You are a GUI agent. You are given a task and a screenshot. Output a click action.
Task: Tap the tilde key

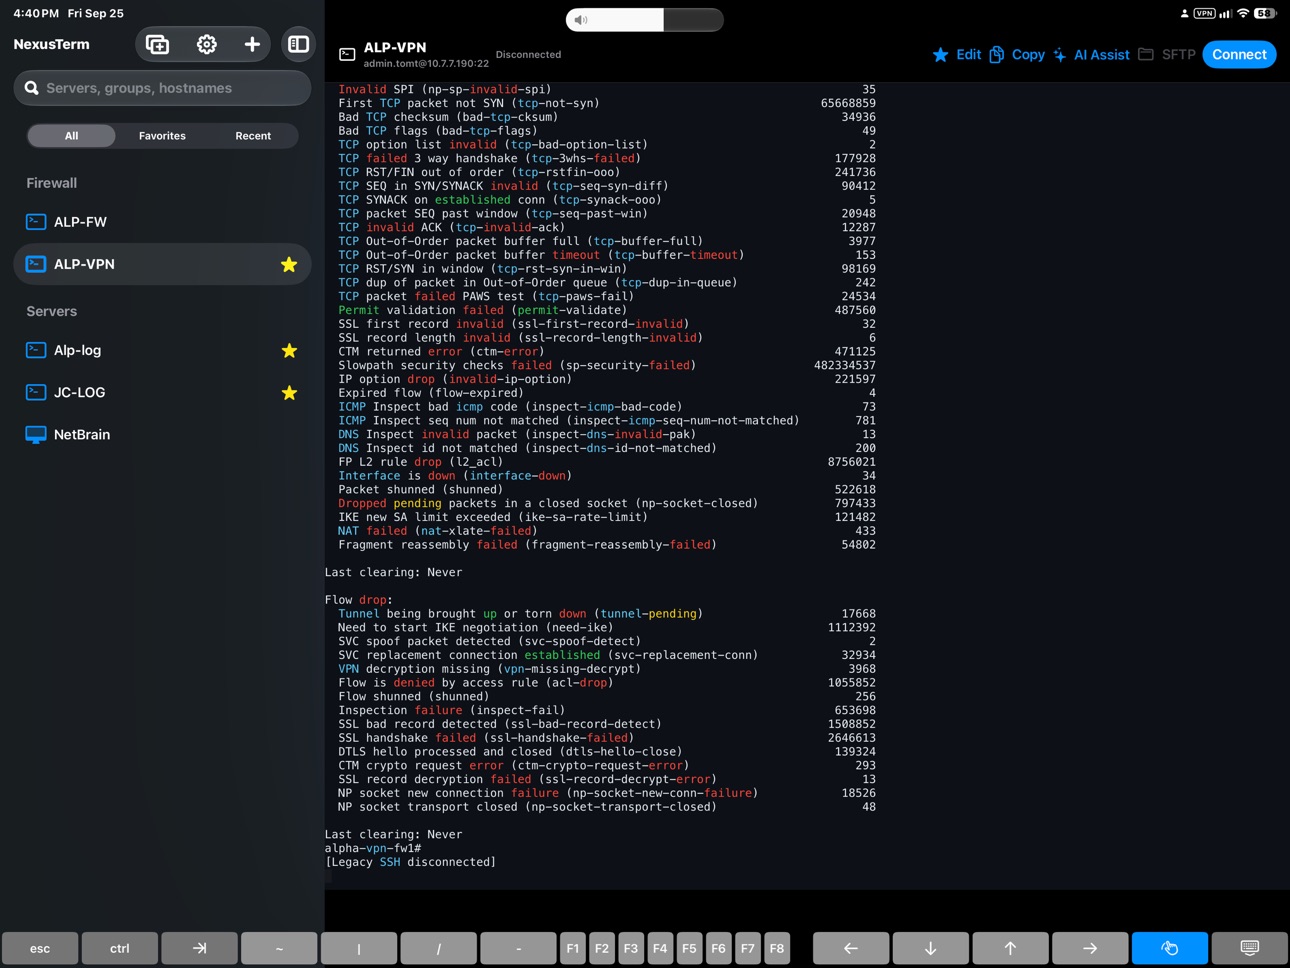(x=279, y=948)
